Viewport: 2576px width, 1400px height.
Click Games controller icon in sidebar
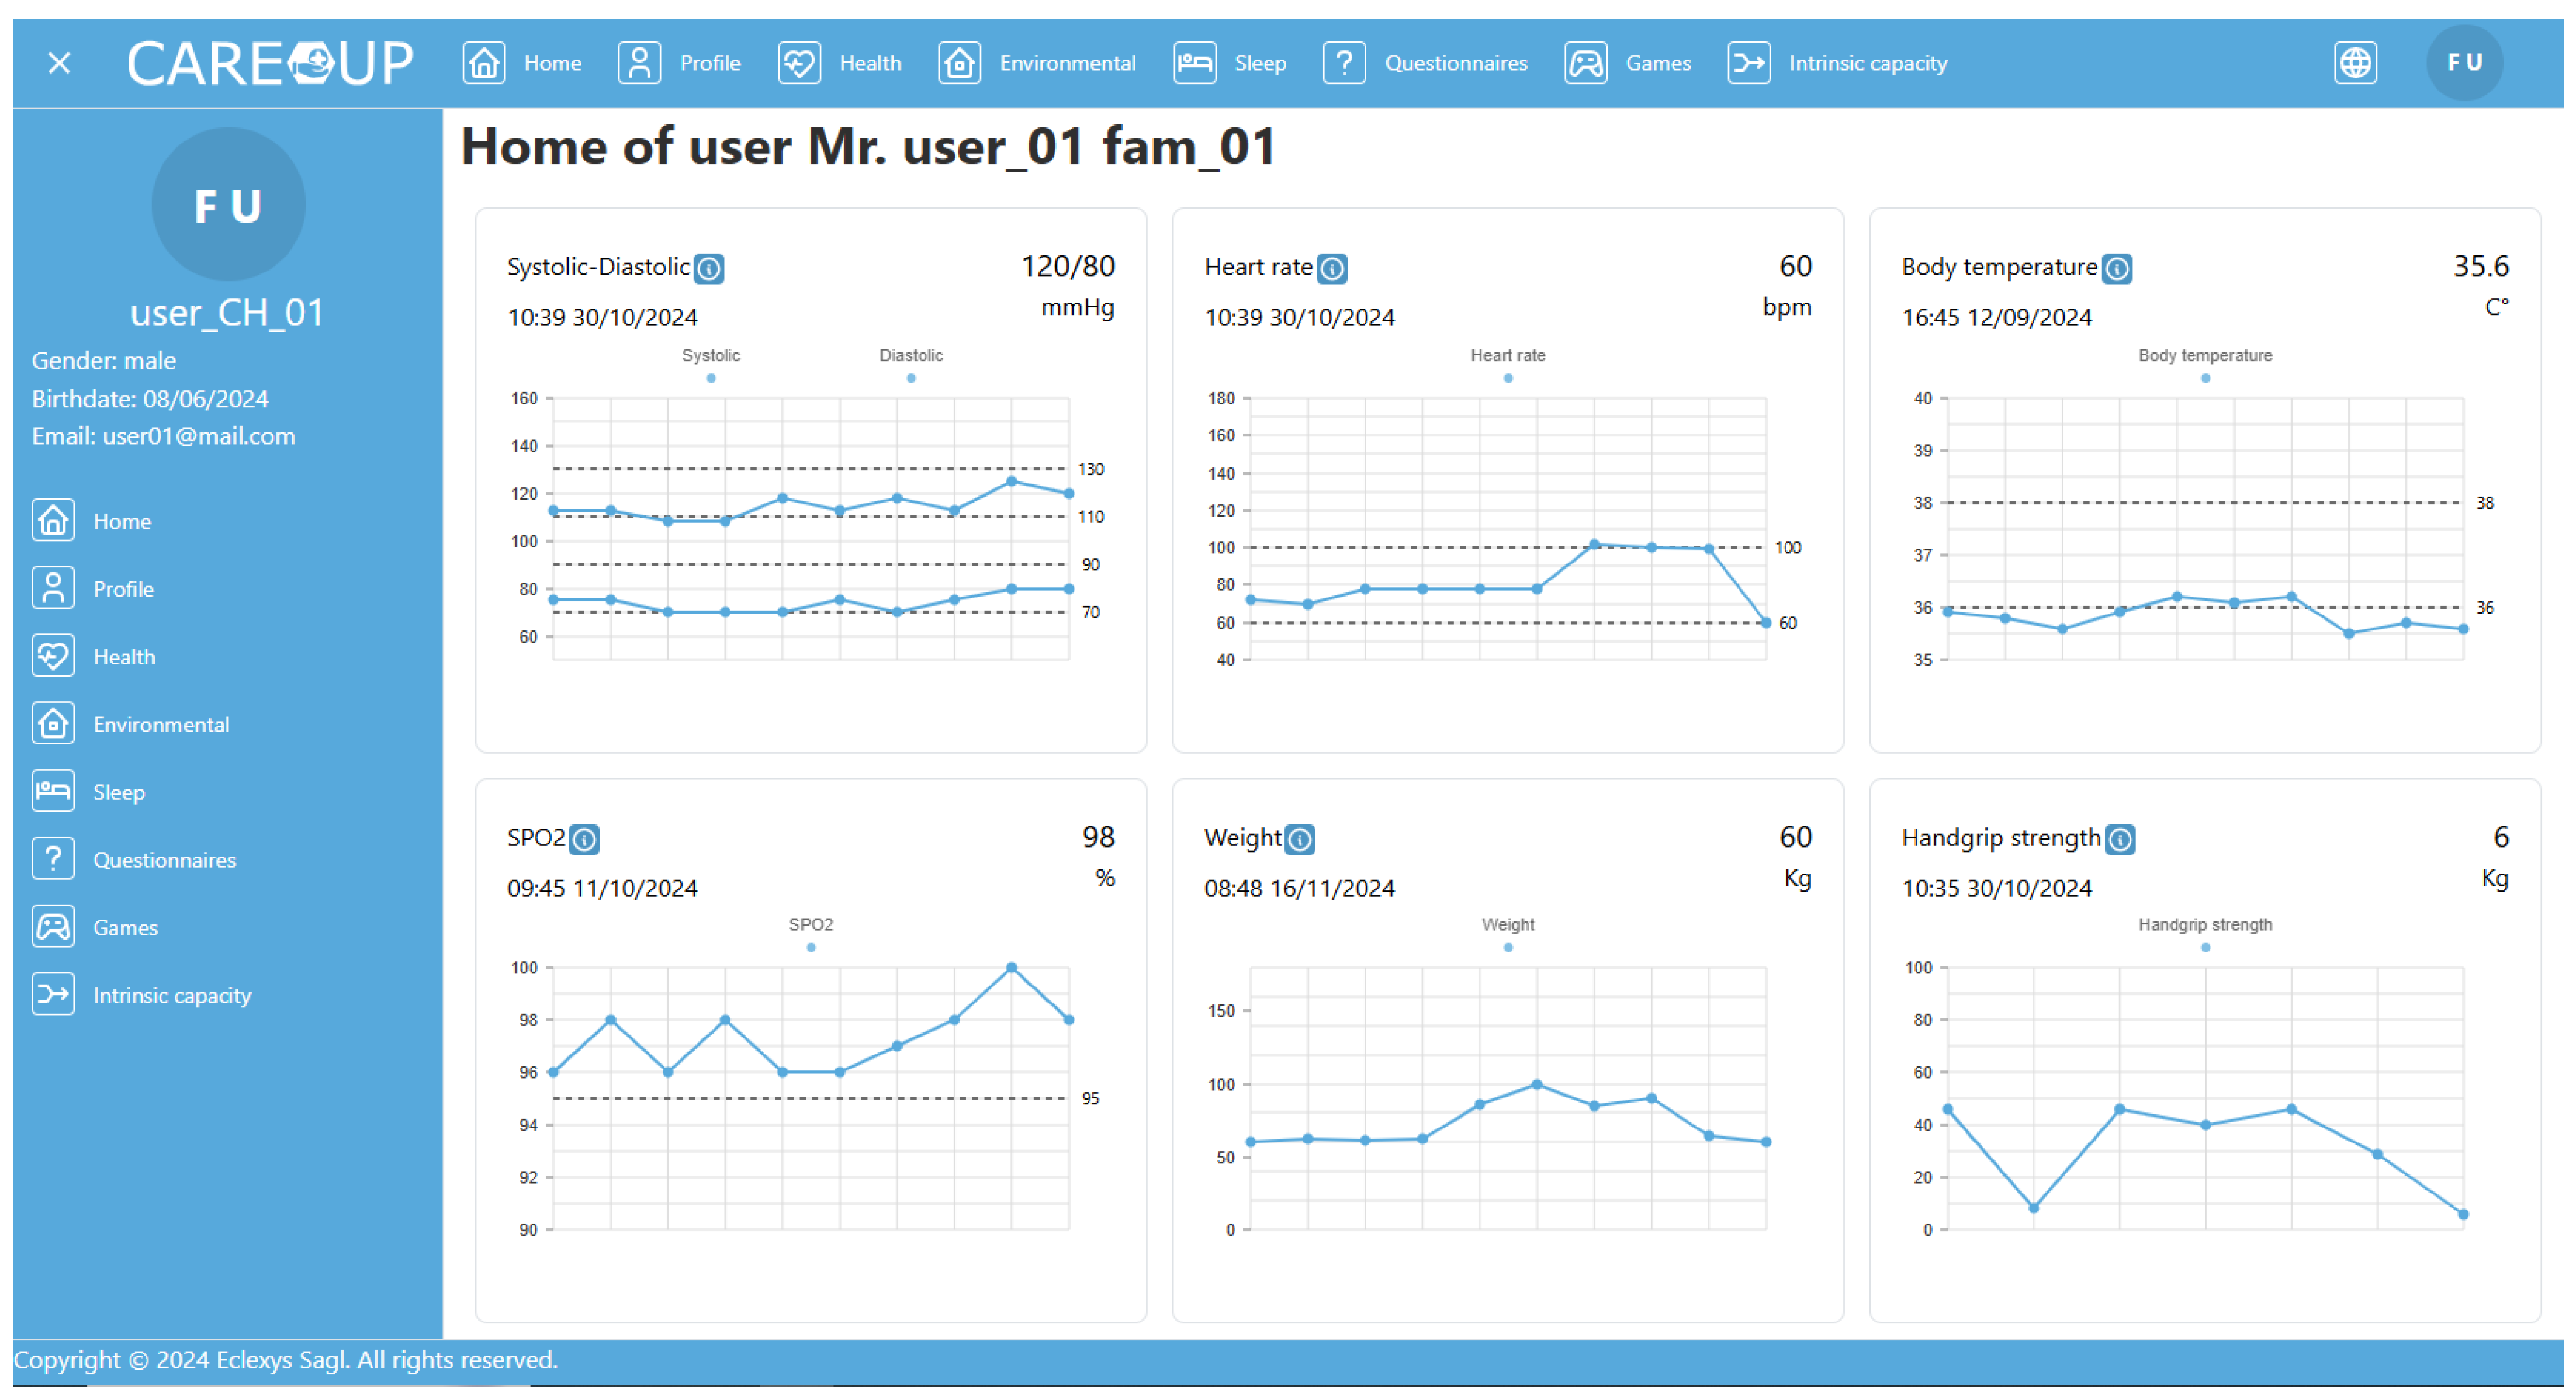click(x=53, y=926)
